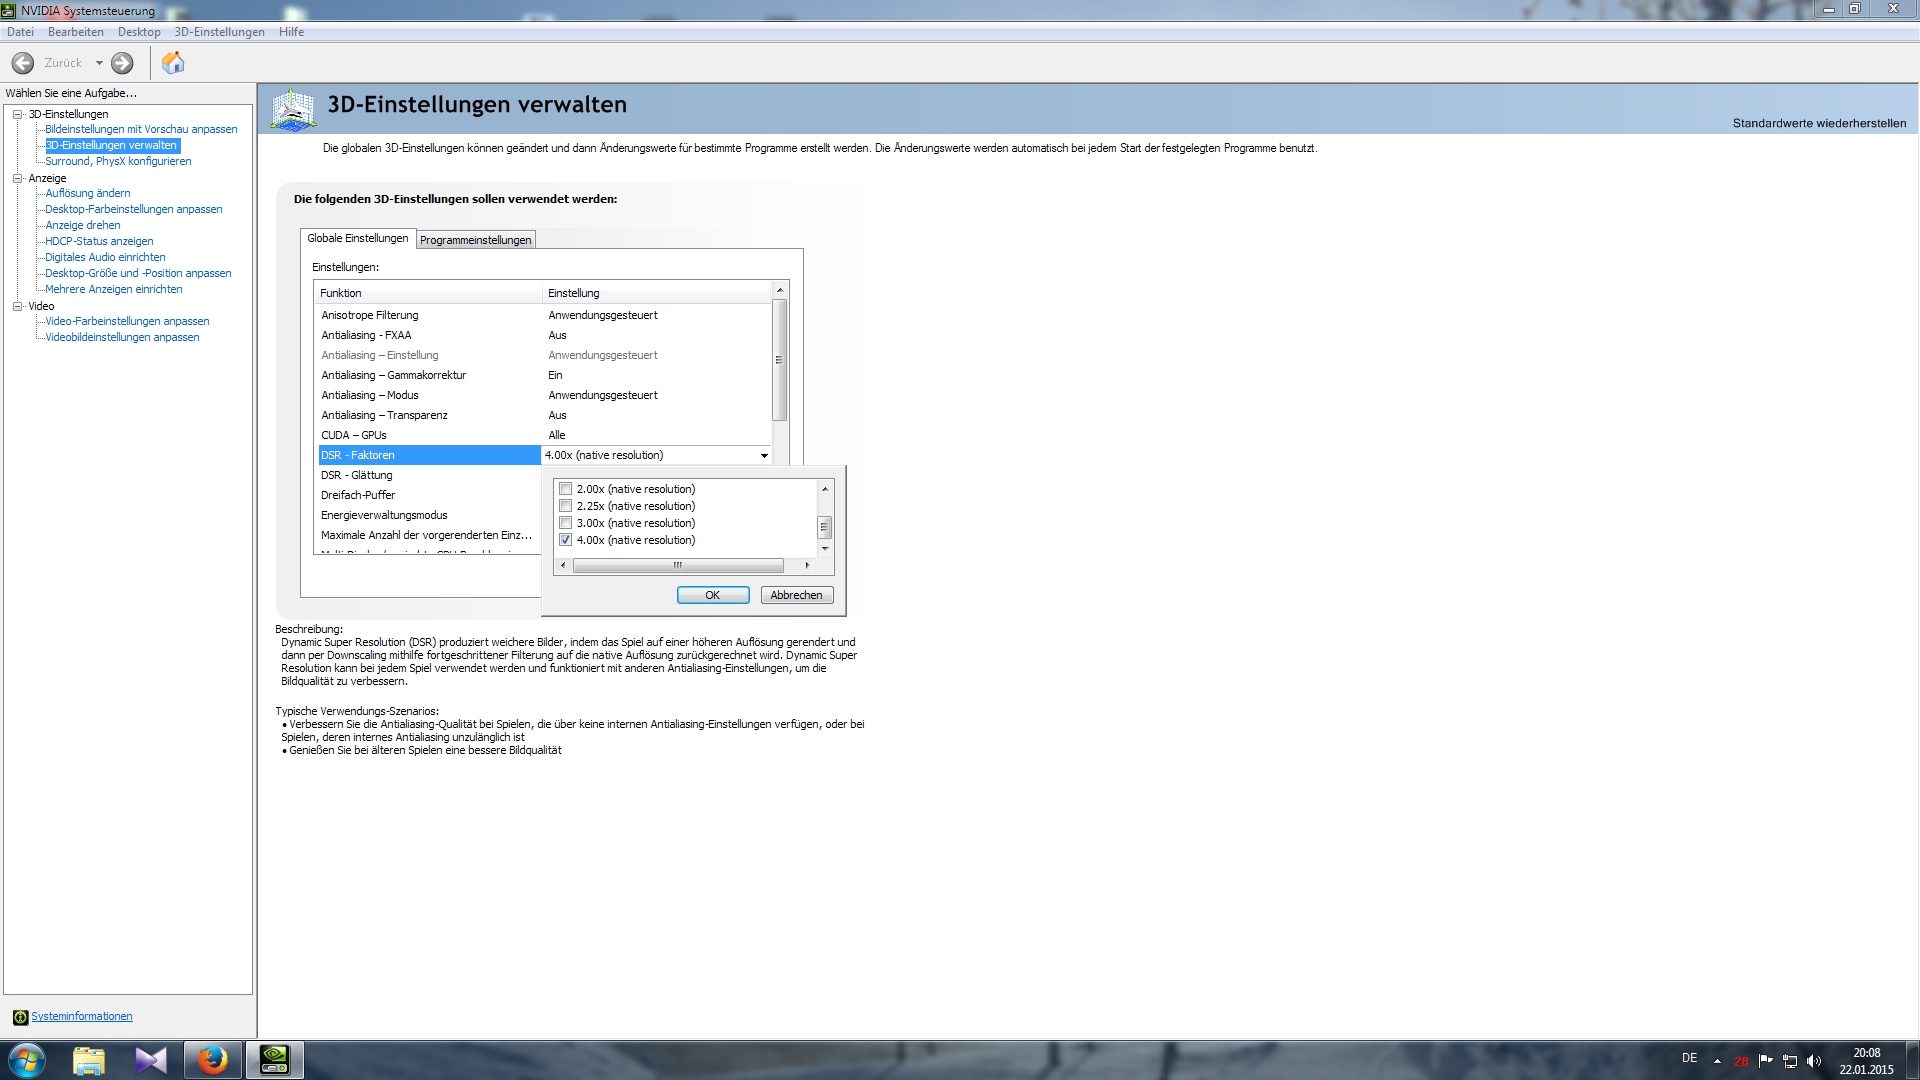Click the Systeminformationen icon in bottom corner
This screenshot has height=1080, width=1920.
[x=20, y=1017]
